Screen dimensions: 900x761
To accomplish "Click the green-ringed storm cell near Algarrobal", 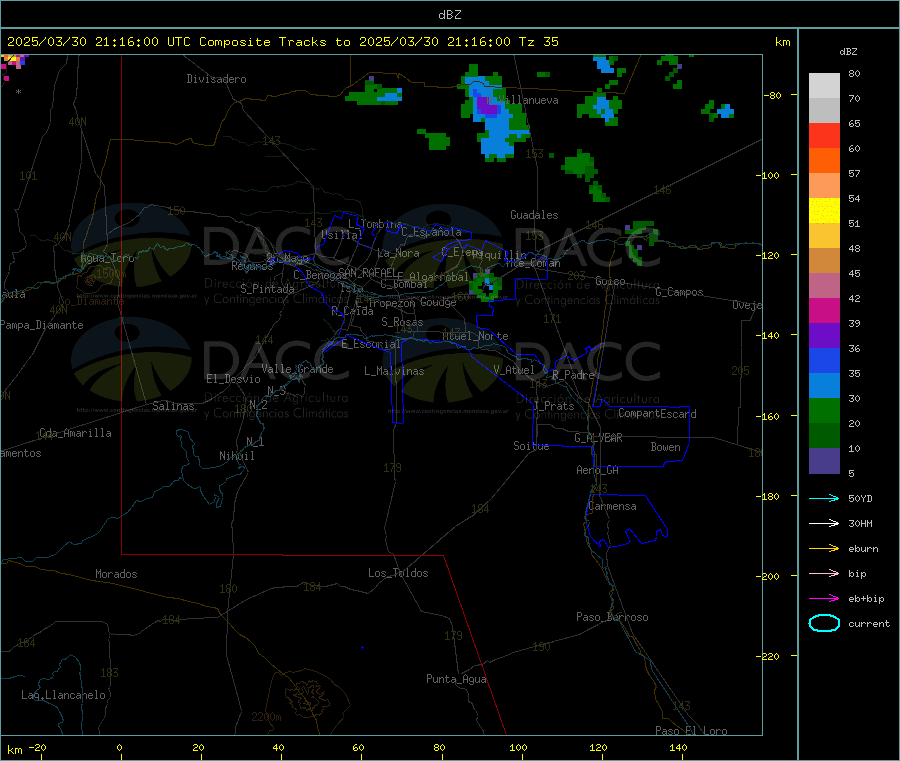I will tap(487, 286).
